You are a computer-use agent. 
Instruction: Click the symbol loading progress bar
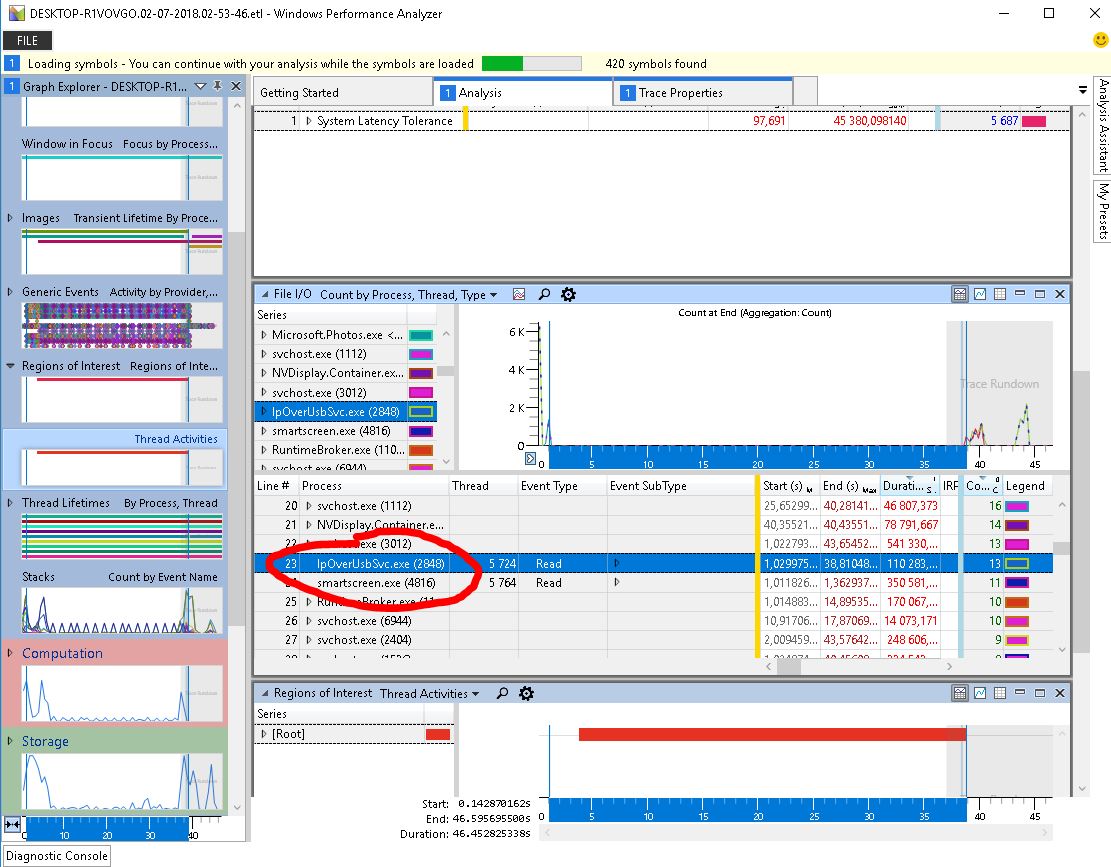[x=531, y=64]
